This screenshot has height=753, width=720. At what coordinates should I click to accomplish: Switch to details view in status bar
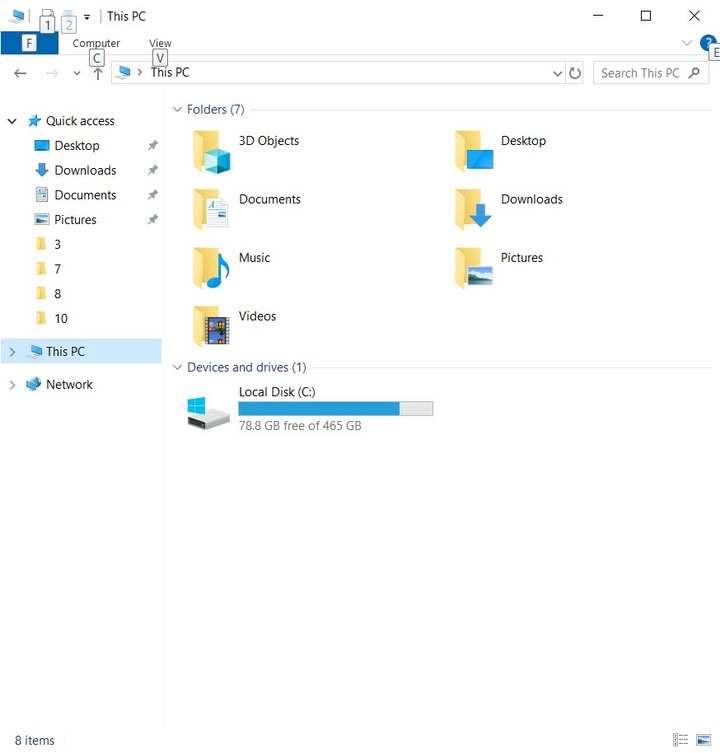[x=681, y=740]
